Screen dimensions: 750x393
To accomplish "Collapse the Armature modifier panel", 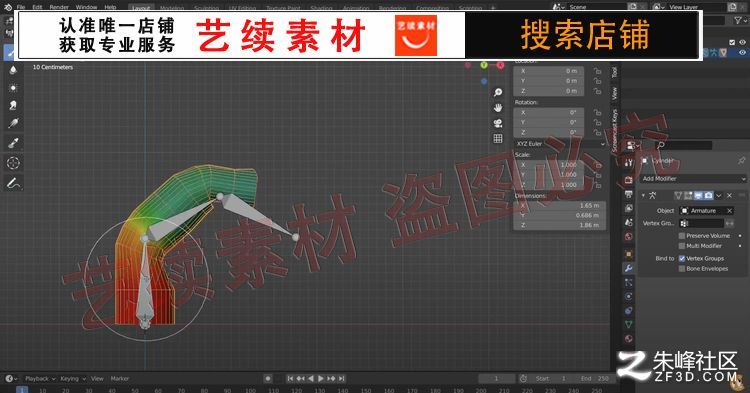I will coord(643,195).
